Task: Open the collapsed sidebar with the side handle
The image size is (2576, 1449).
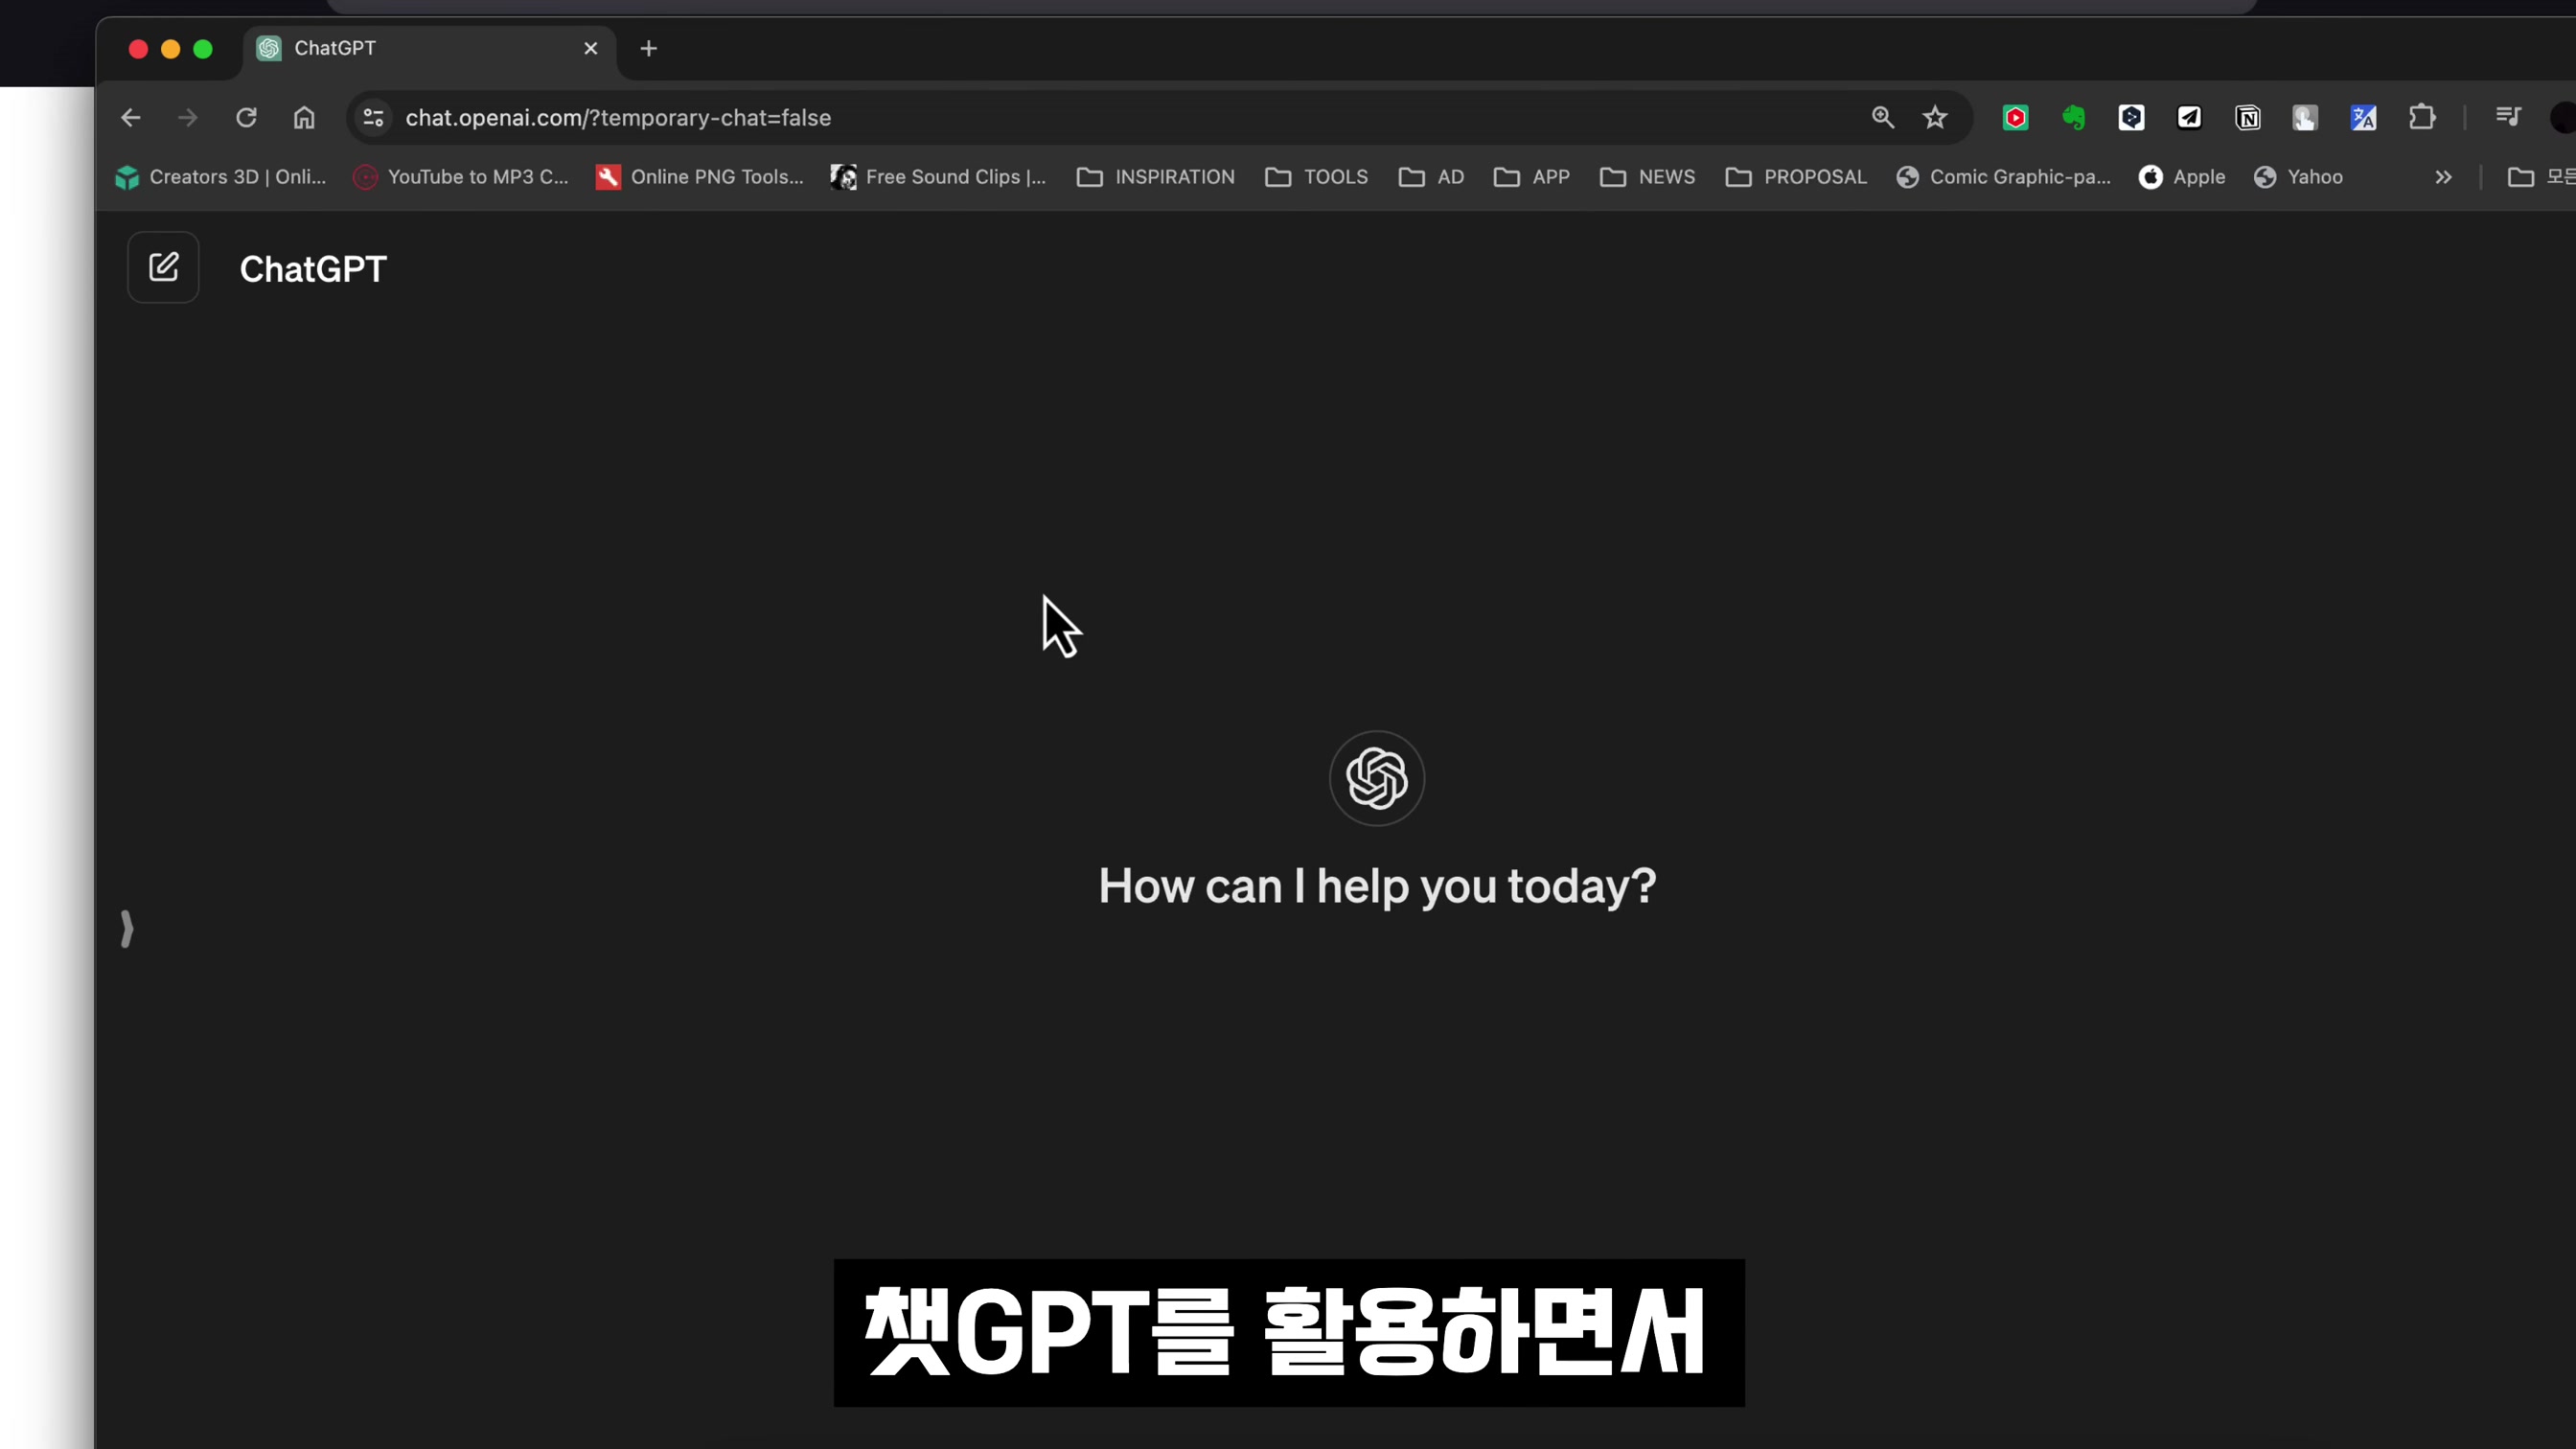Action: (x=127, y=929)
